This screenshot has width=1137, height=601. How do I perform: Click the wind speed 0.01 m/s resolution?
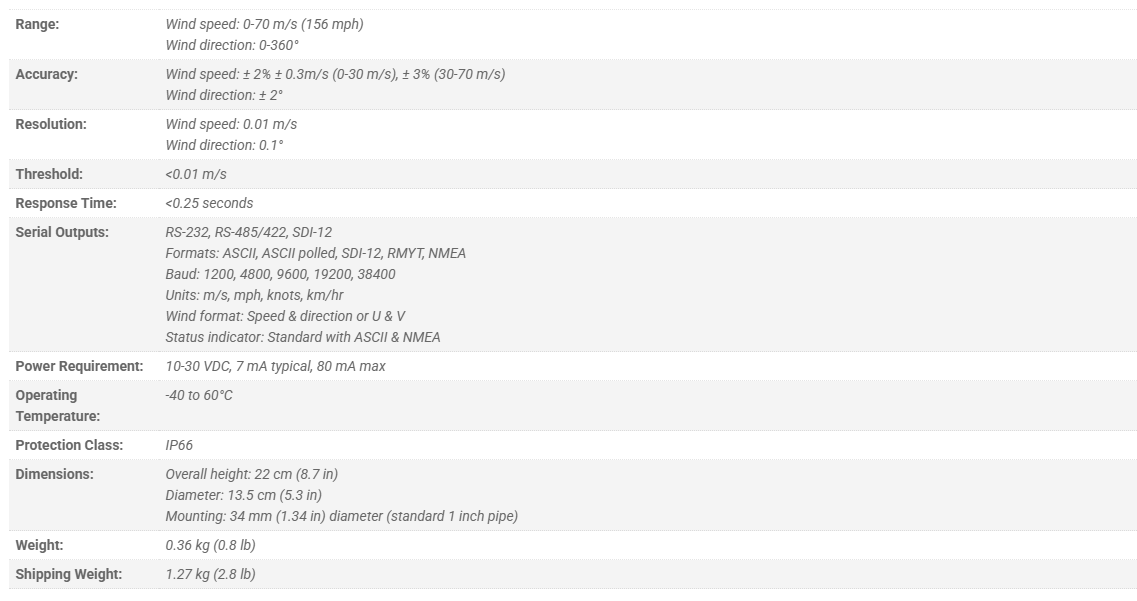(231, 124)
